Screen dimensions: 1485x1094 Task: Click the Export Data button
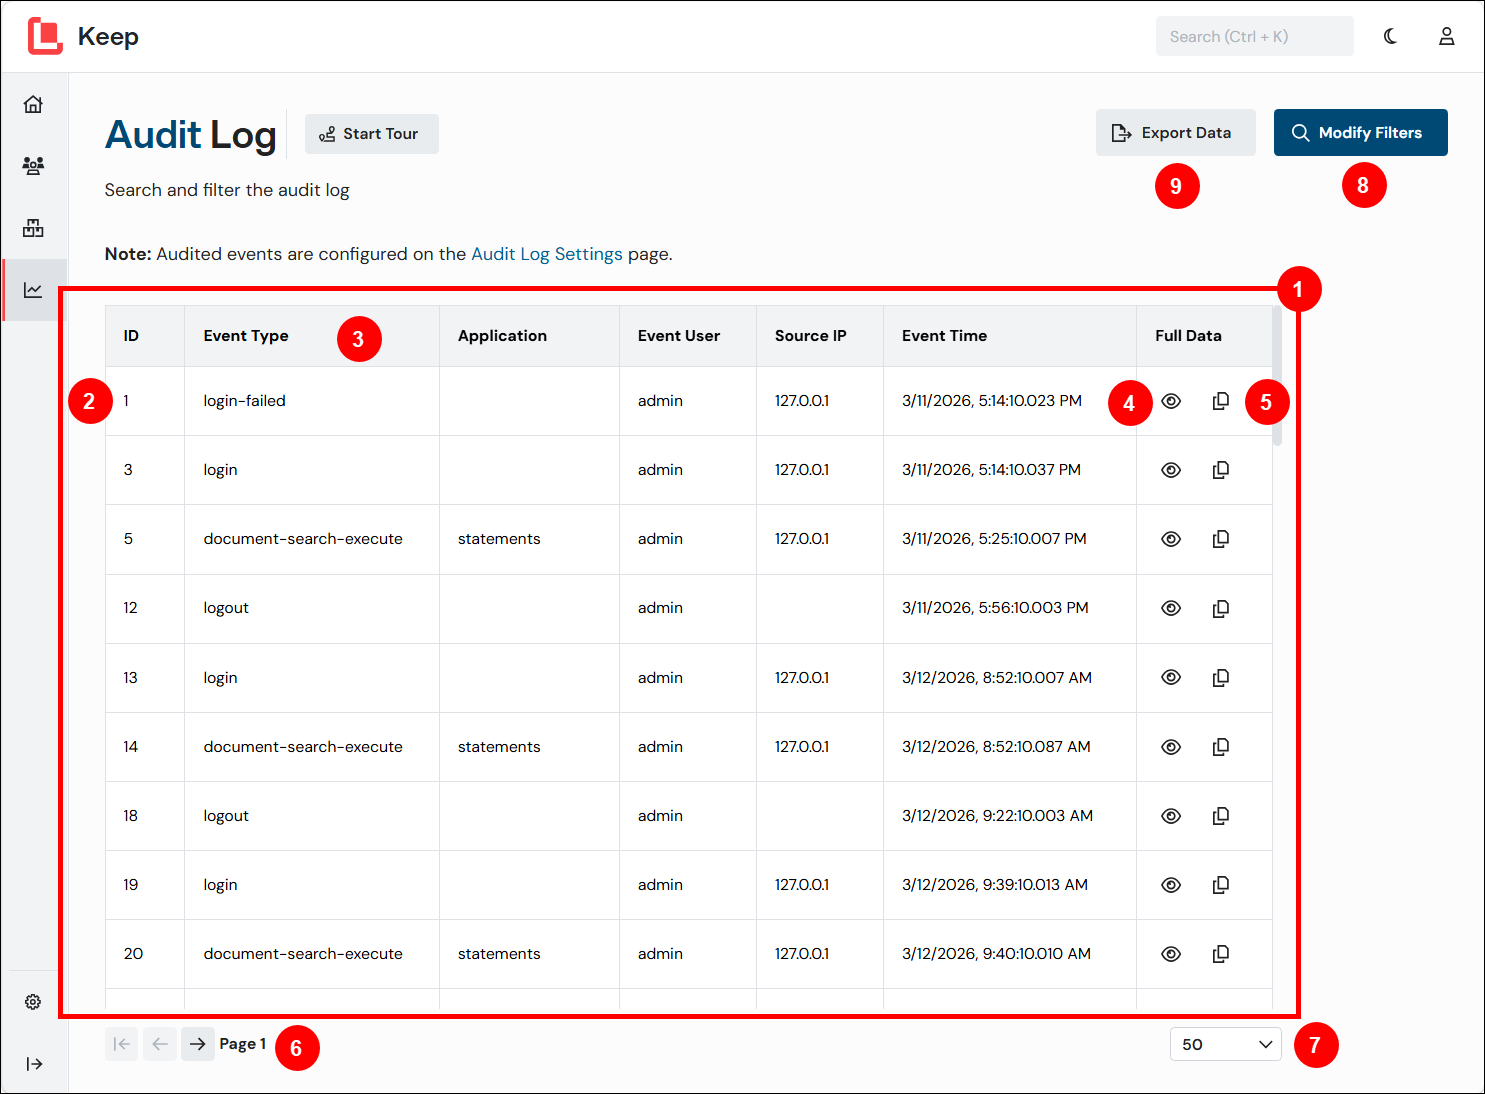click(x=1175, y=132)
